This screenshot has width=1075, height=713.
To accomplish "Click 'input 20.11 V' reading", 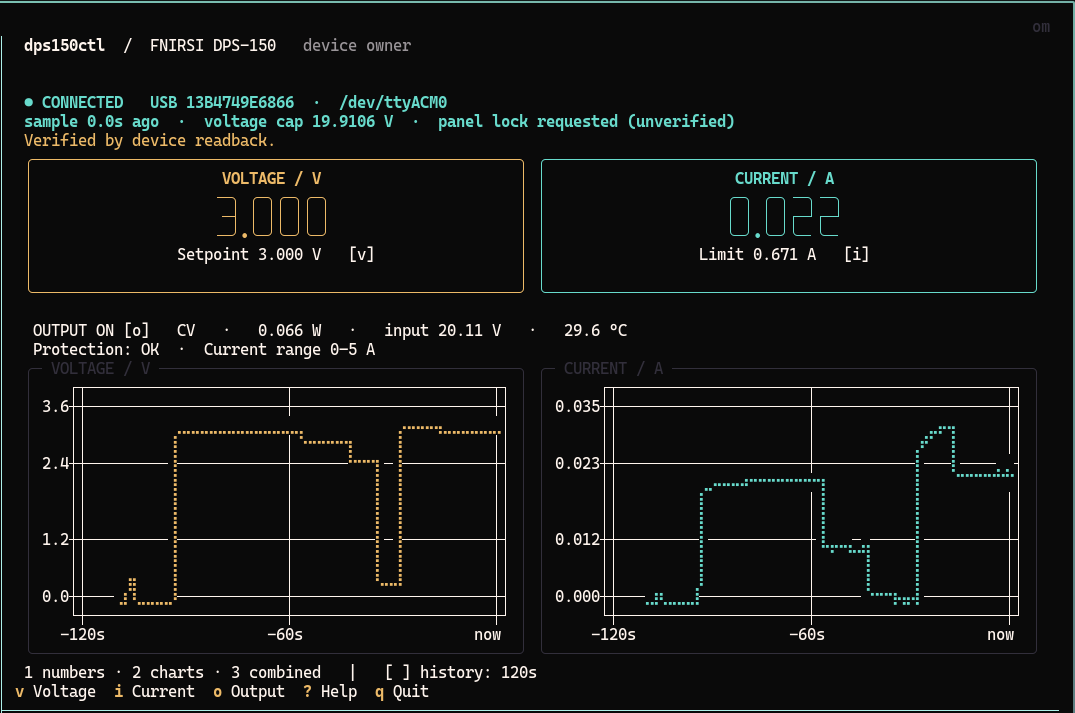I will [x=442, y=330].
